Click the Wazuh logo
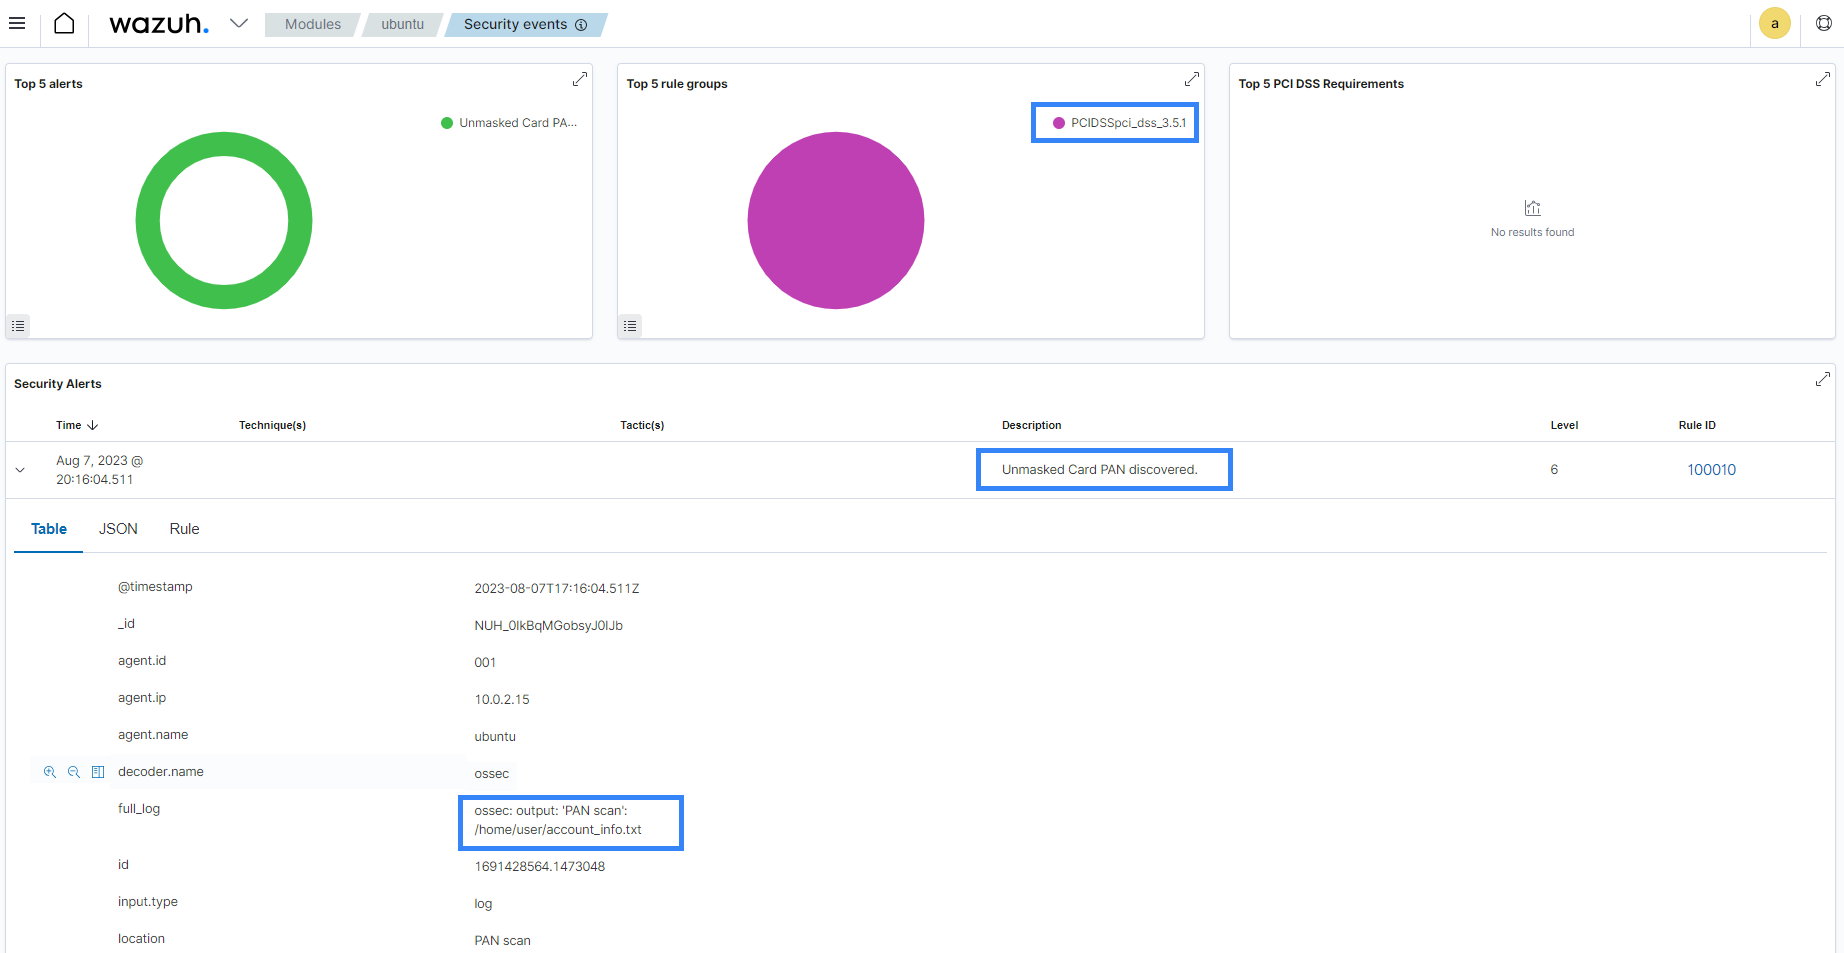 pos(159,24)
